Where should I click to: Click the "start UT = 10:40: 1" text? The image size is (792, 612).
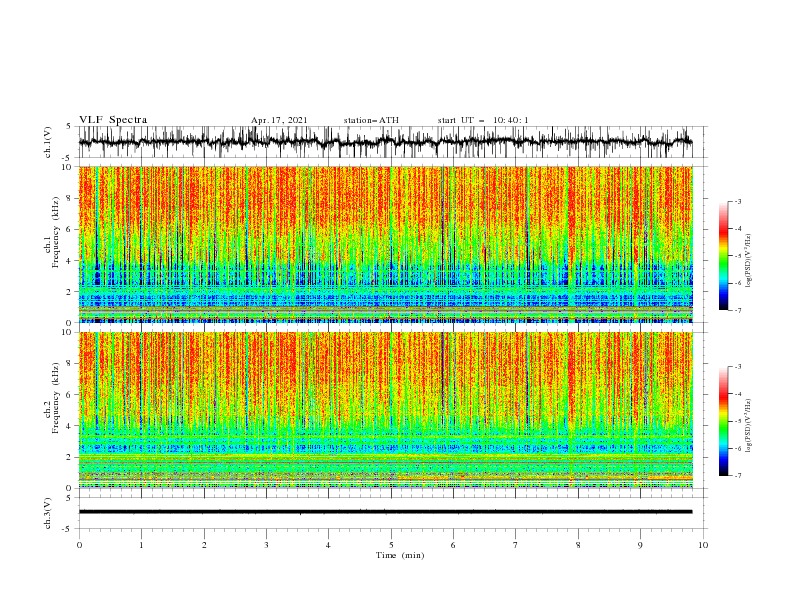click(x=483, y=120)
